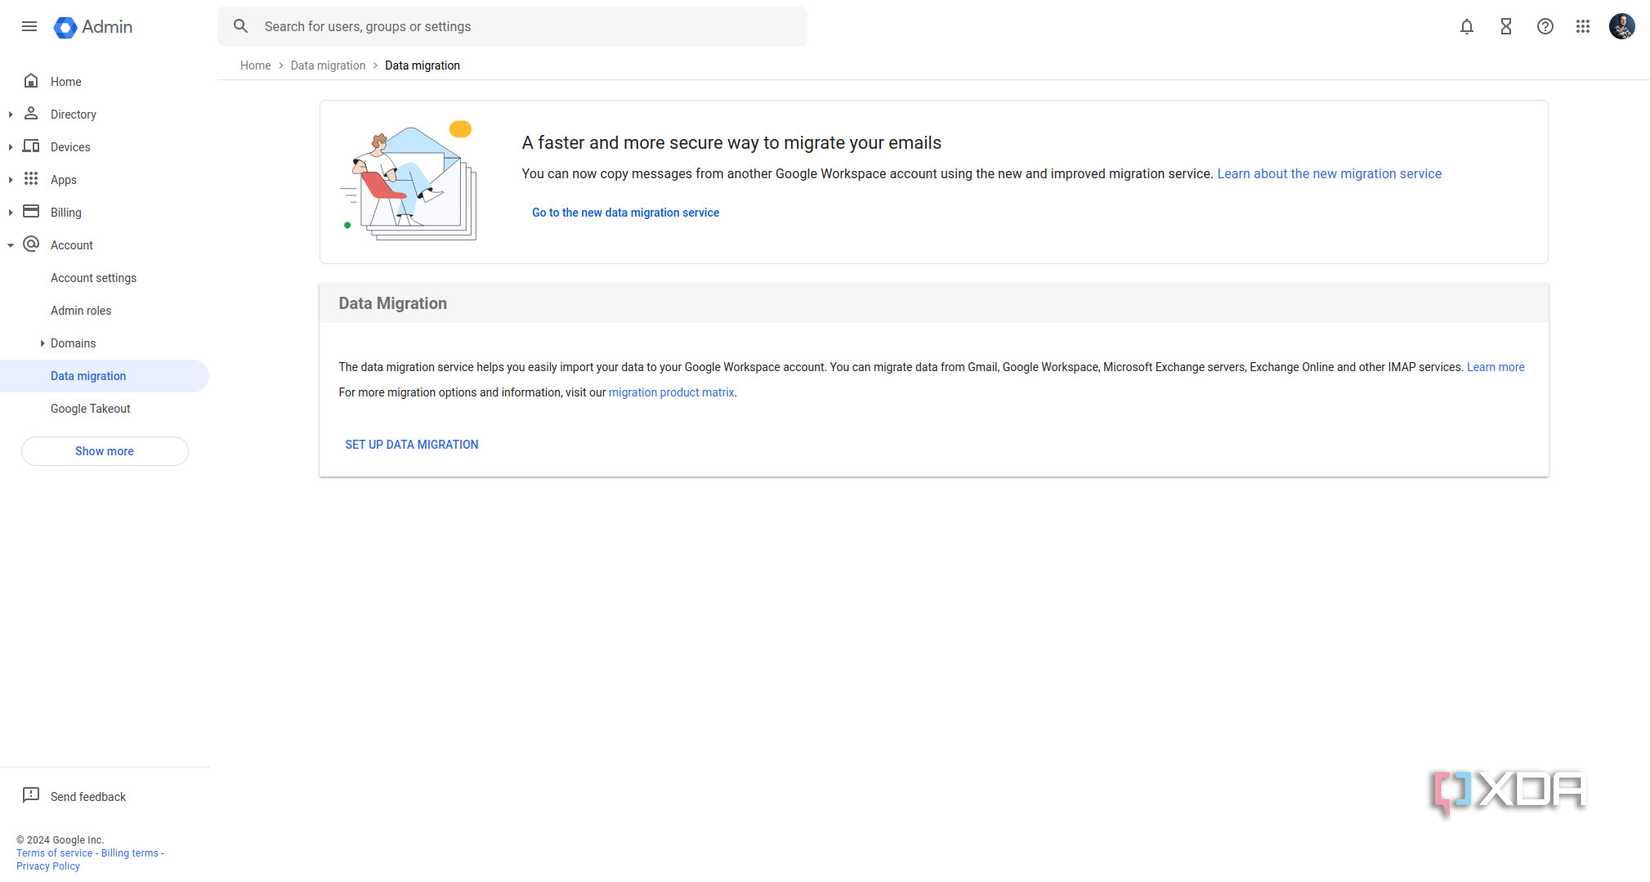Image resolution: width=1650 pixels, height=882 pixels.
Task: Click the Send feedback icon
Action: click(x=31, y=795)
